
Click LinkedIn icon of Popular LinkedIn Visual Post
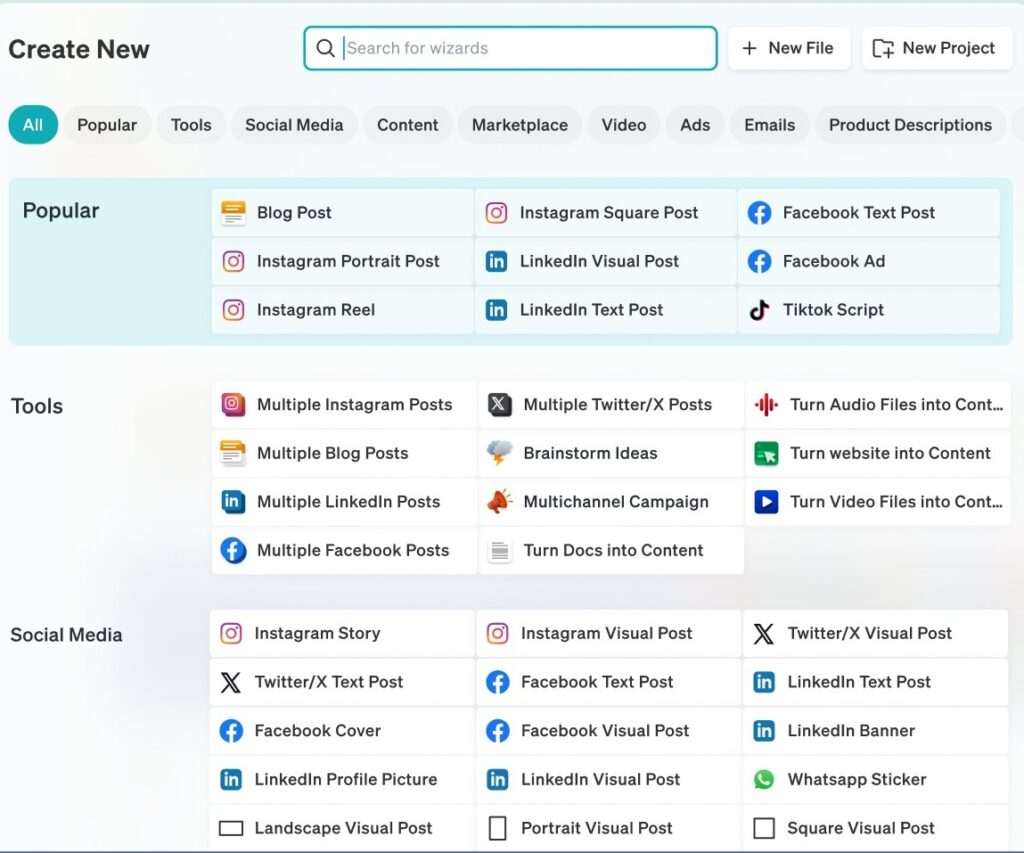(496, 261)
